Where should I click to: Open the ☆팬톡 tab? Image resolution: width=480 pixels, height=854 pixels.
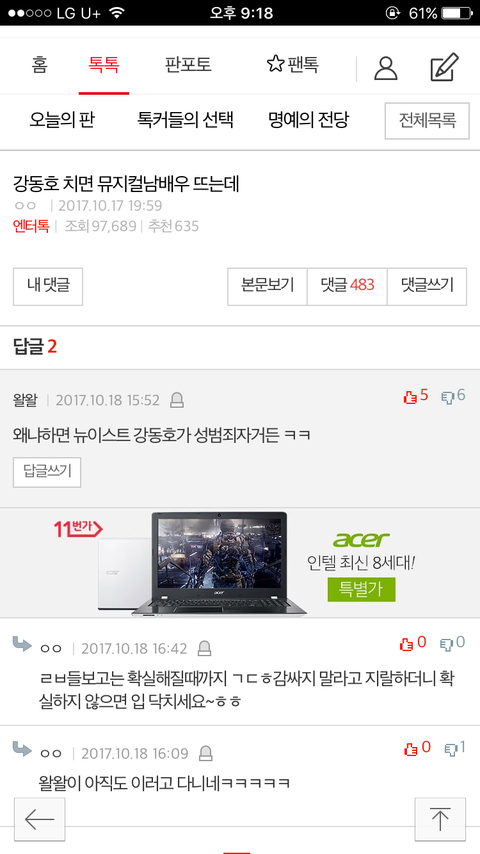293,65
